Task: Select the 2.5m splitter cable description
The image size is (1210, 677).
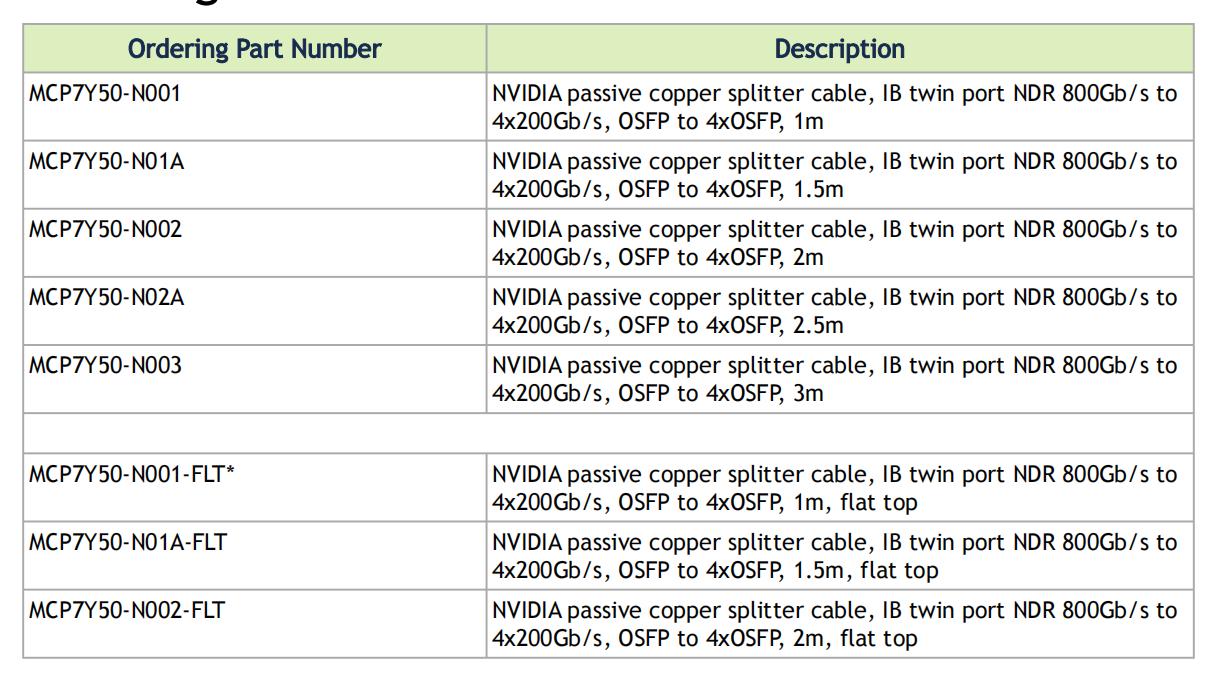Action: 834,312
